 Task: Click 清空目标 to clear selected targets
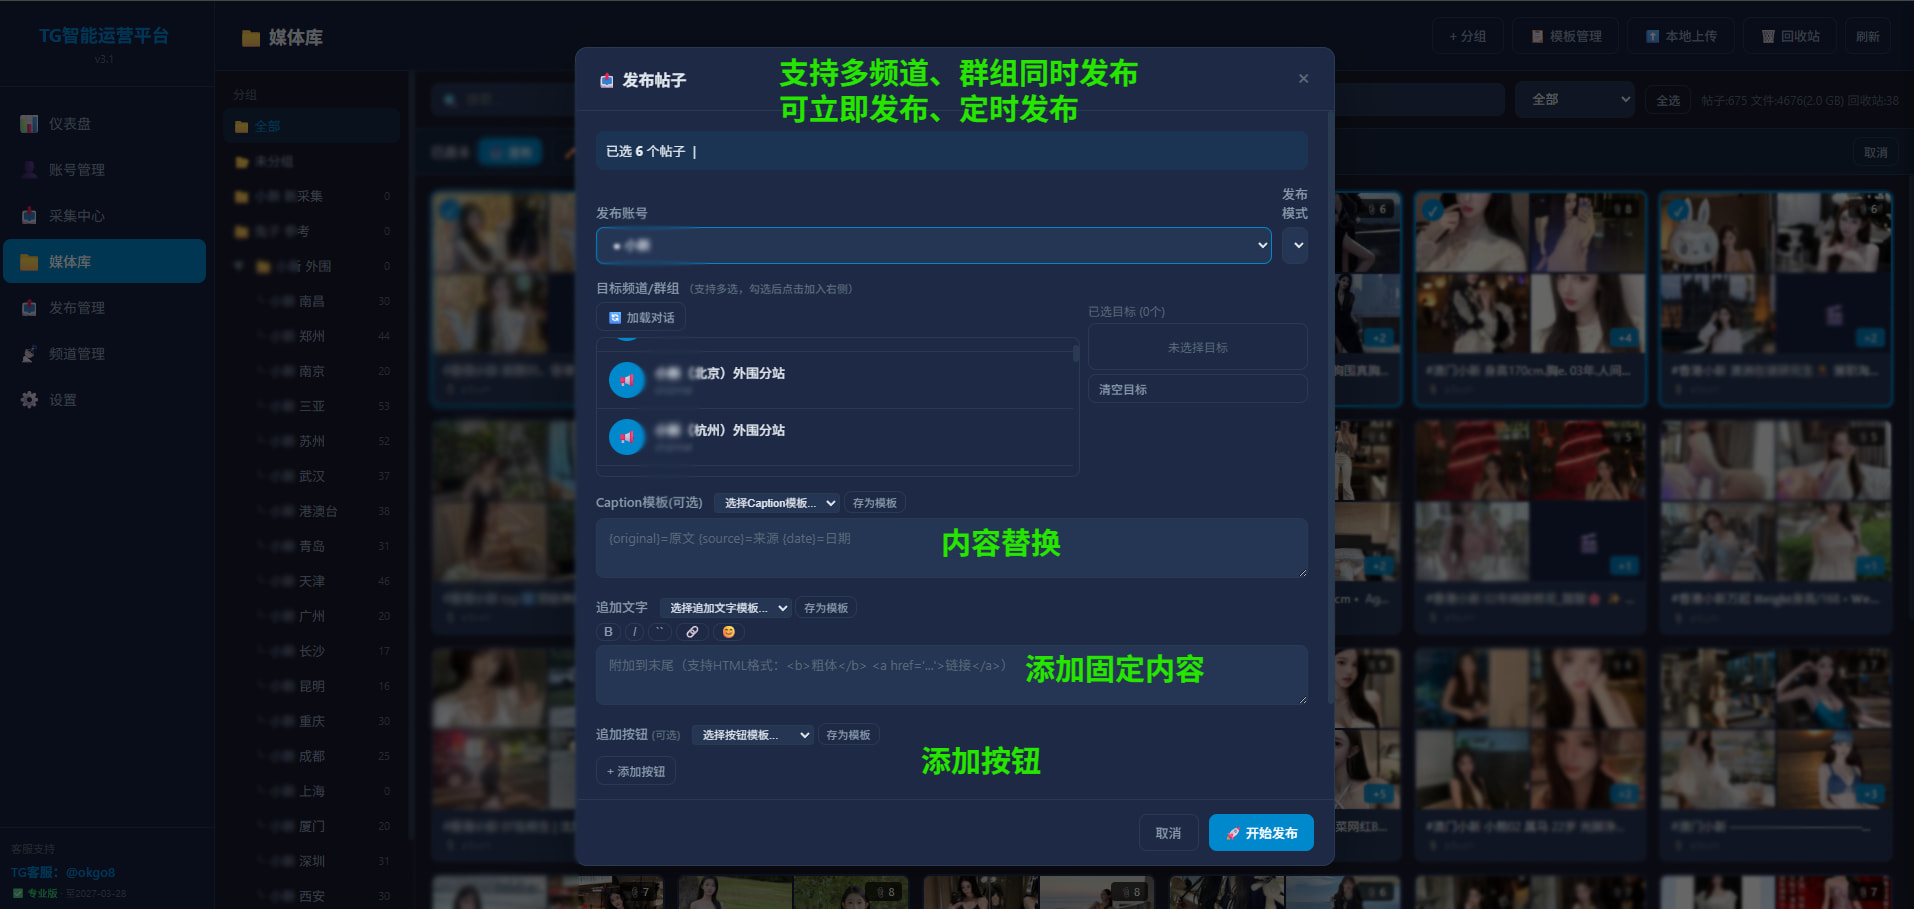tap(1197, 389)
